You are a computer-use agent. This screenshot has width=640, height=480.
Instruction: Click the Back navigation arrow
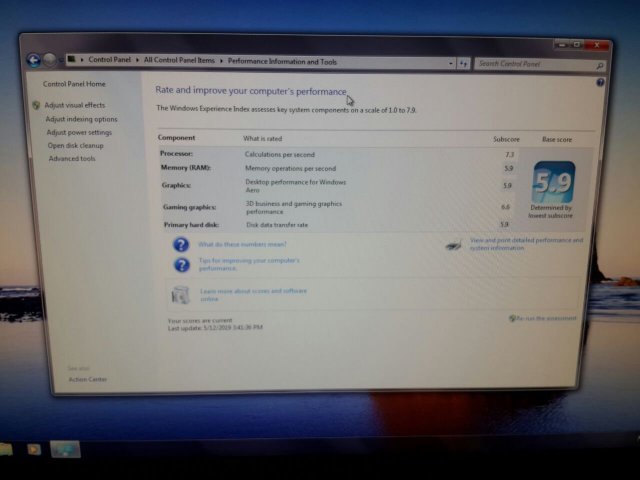(33, 60)
